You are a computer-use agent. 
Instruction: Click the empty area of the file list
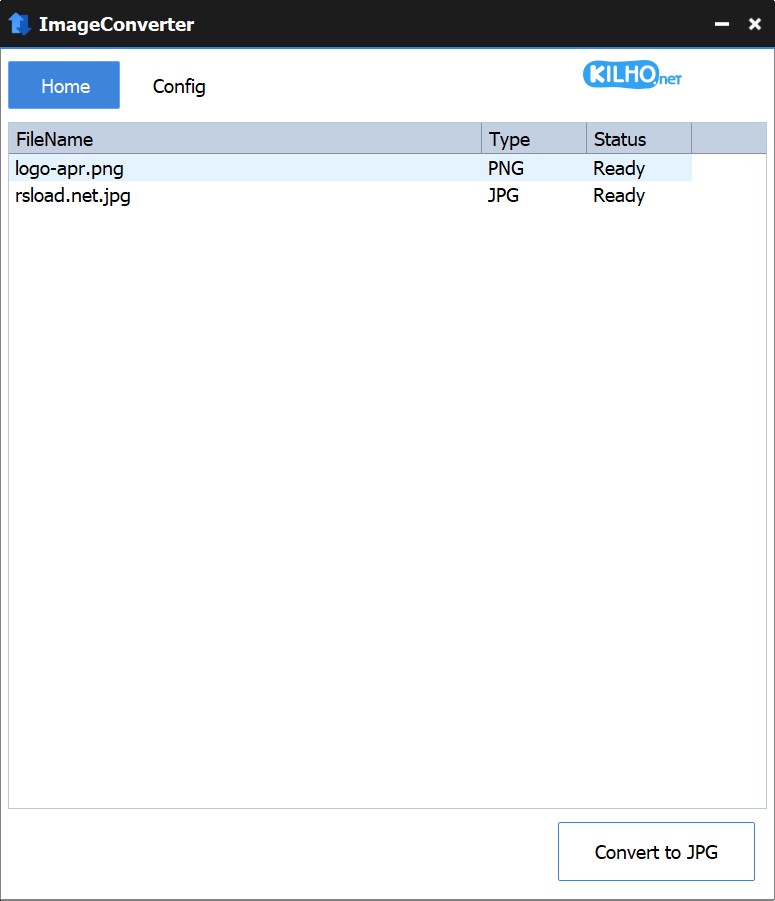(x=387, y=500)
